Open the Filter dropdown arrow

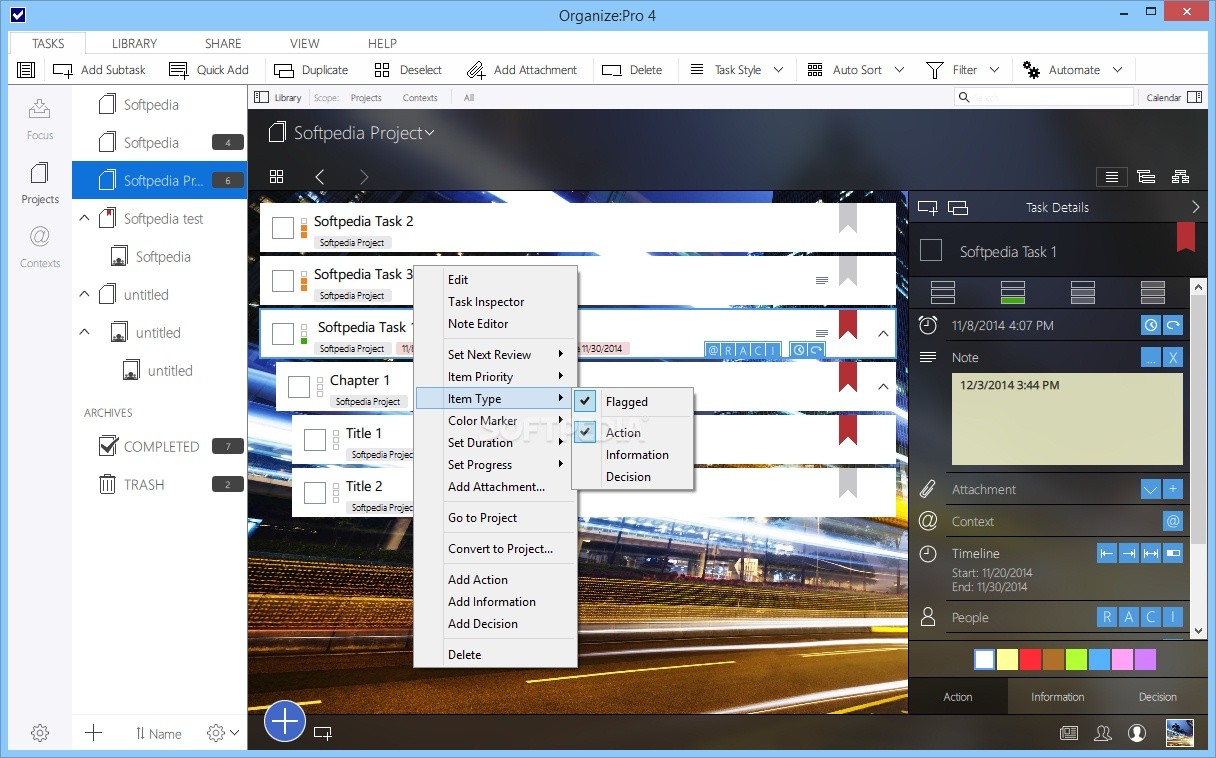[994, 70]
